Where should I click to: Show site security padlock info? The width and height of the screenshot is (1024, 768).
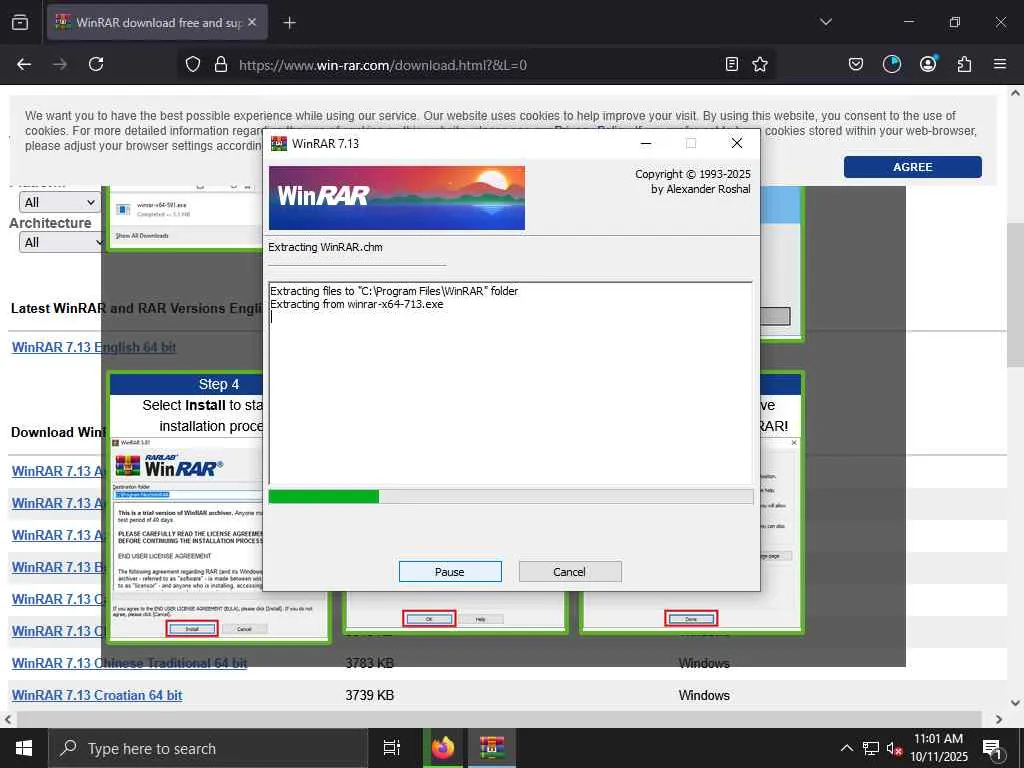221,65
